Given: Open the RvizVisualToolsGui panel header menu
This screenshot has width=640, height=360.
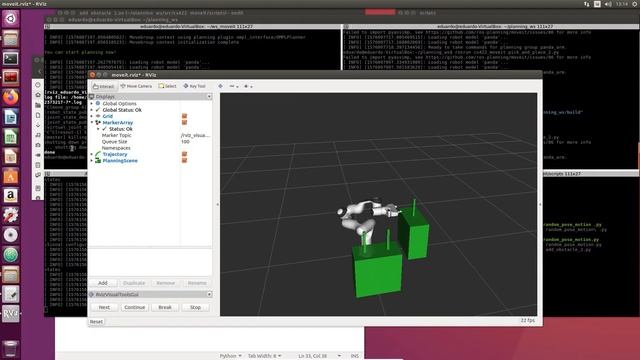Looking at the screenshot, I should click(x=209, y=294).
